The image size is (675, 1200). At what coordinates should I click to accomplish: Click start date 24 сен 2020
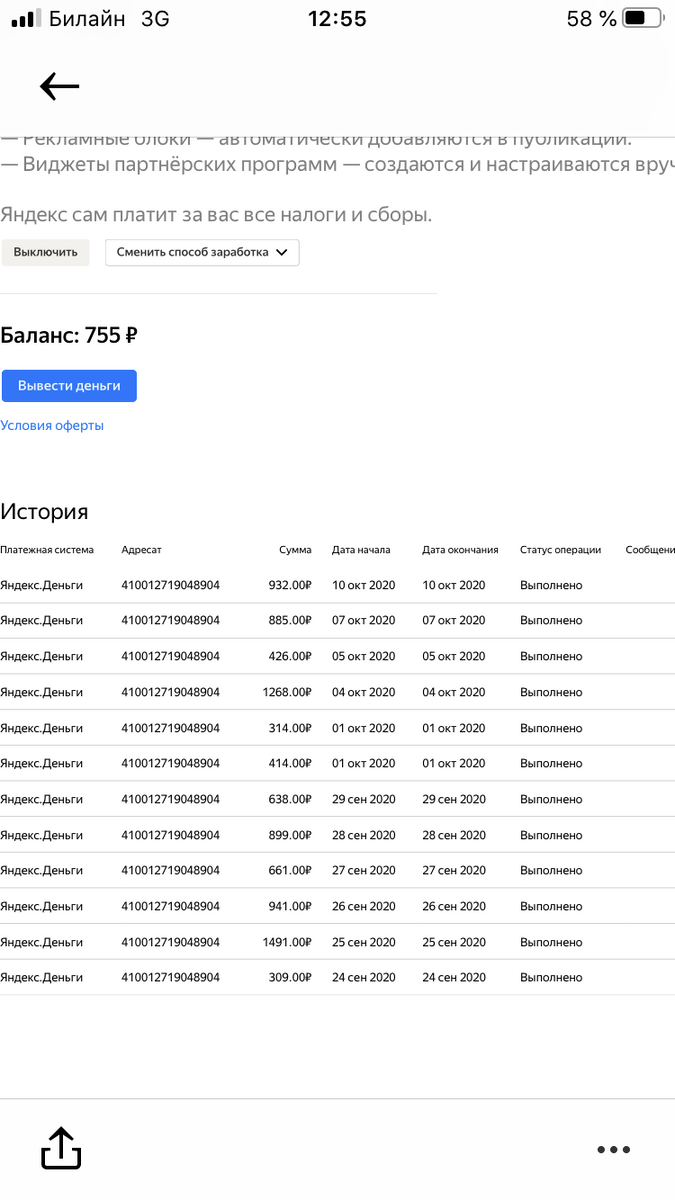click(x=364, y=978)
